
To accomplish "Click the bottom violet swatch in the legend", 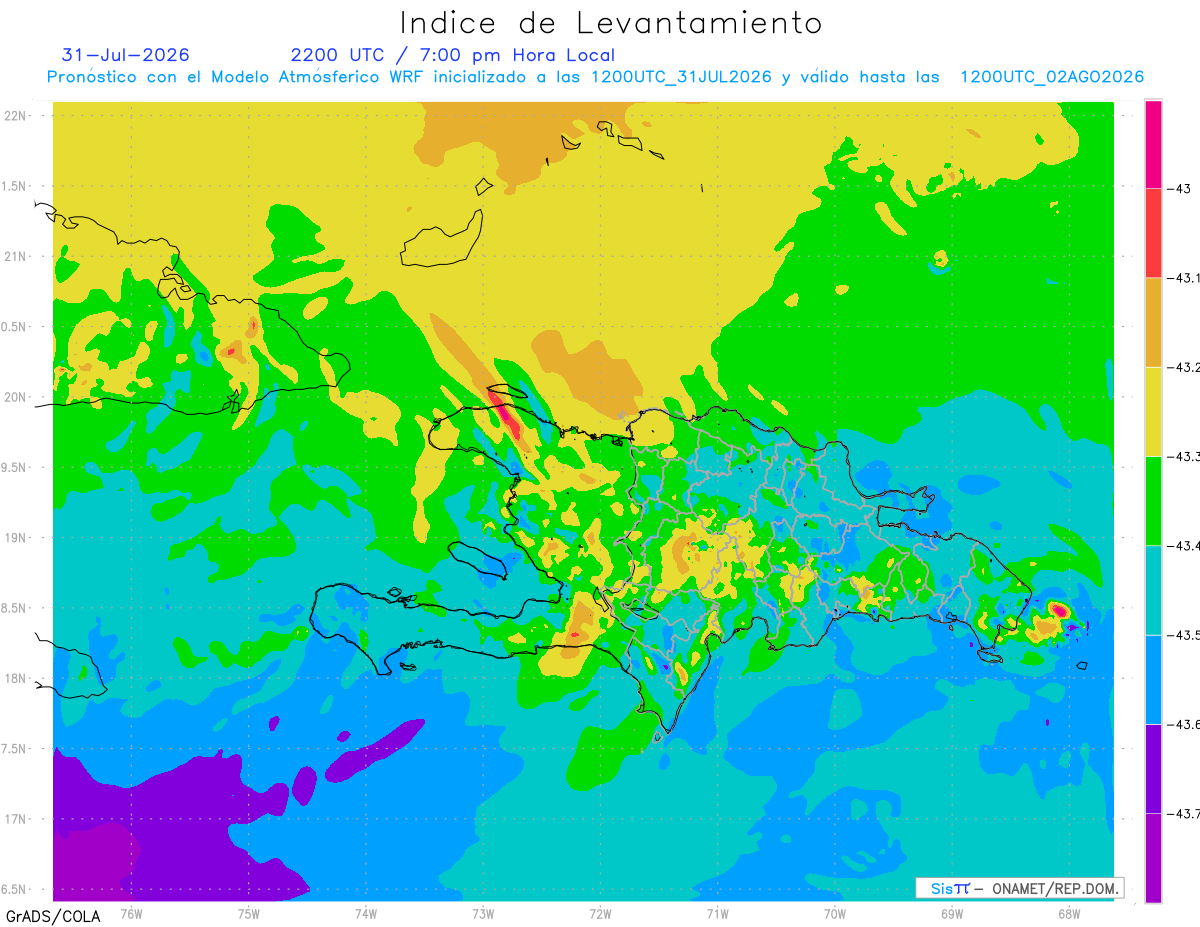I will (x=1153, y=857).
